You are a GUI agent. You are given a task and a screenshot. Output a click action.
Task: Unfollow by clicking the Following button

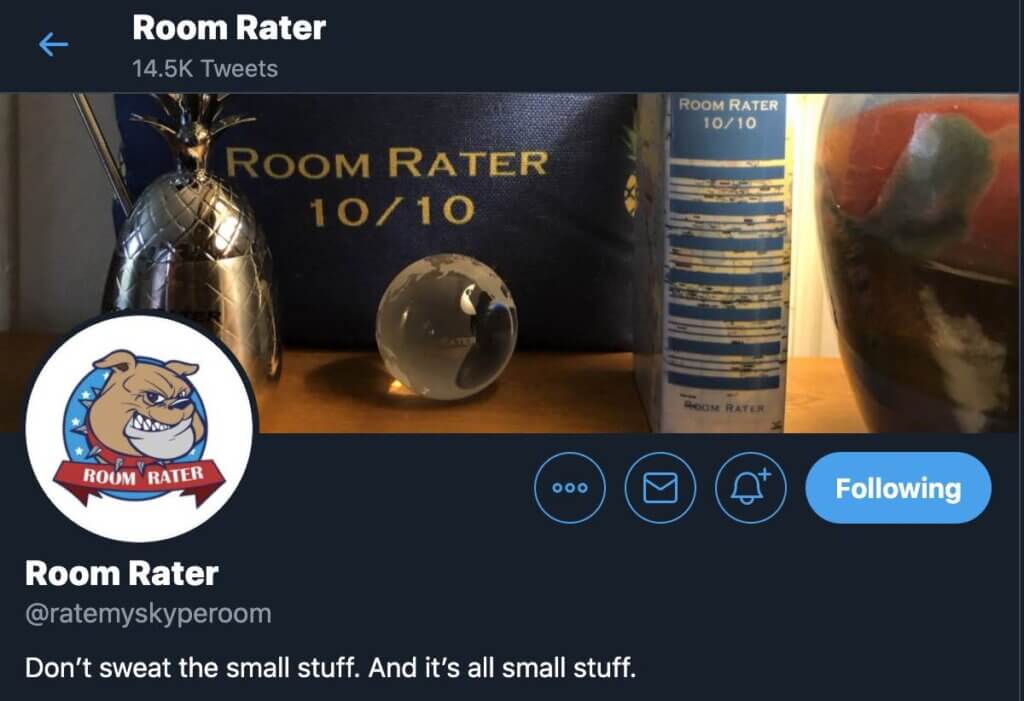coord(898,488)
